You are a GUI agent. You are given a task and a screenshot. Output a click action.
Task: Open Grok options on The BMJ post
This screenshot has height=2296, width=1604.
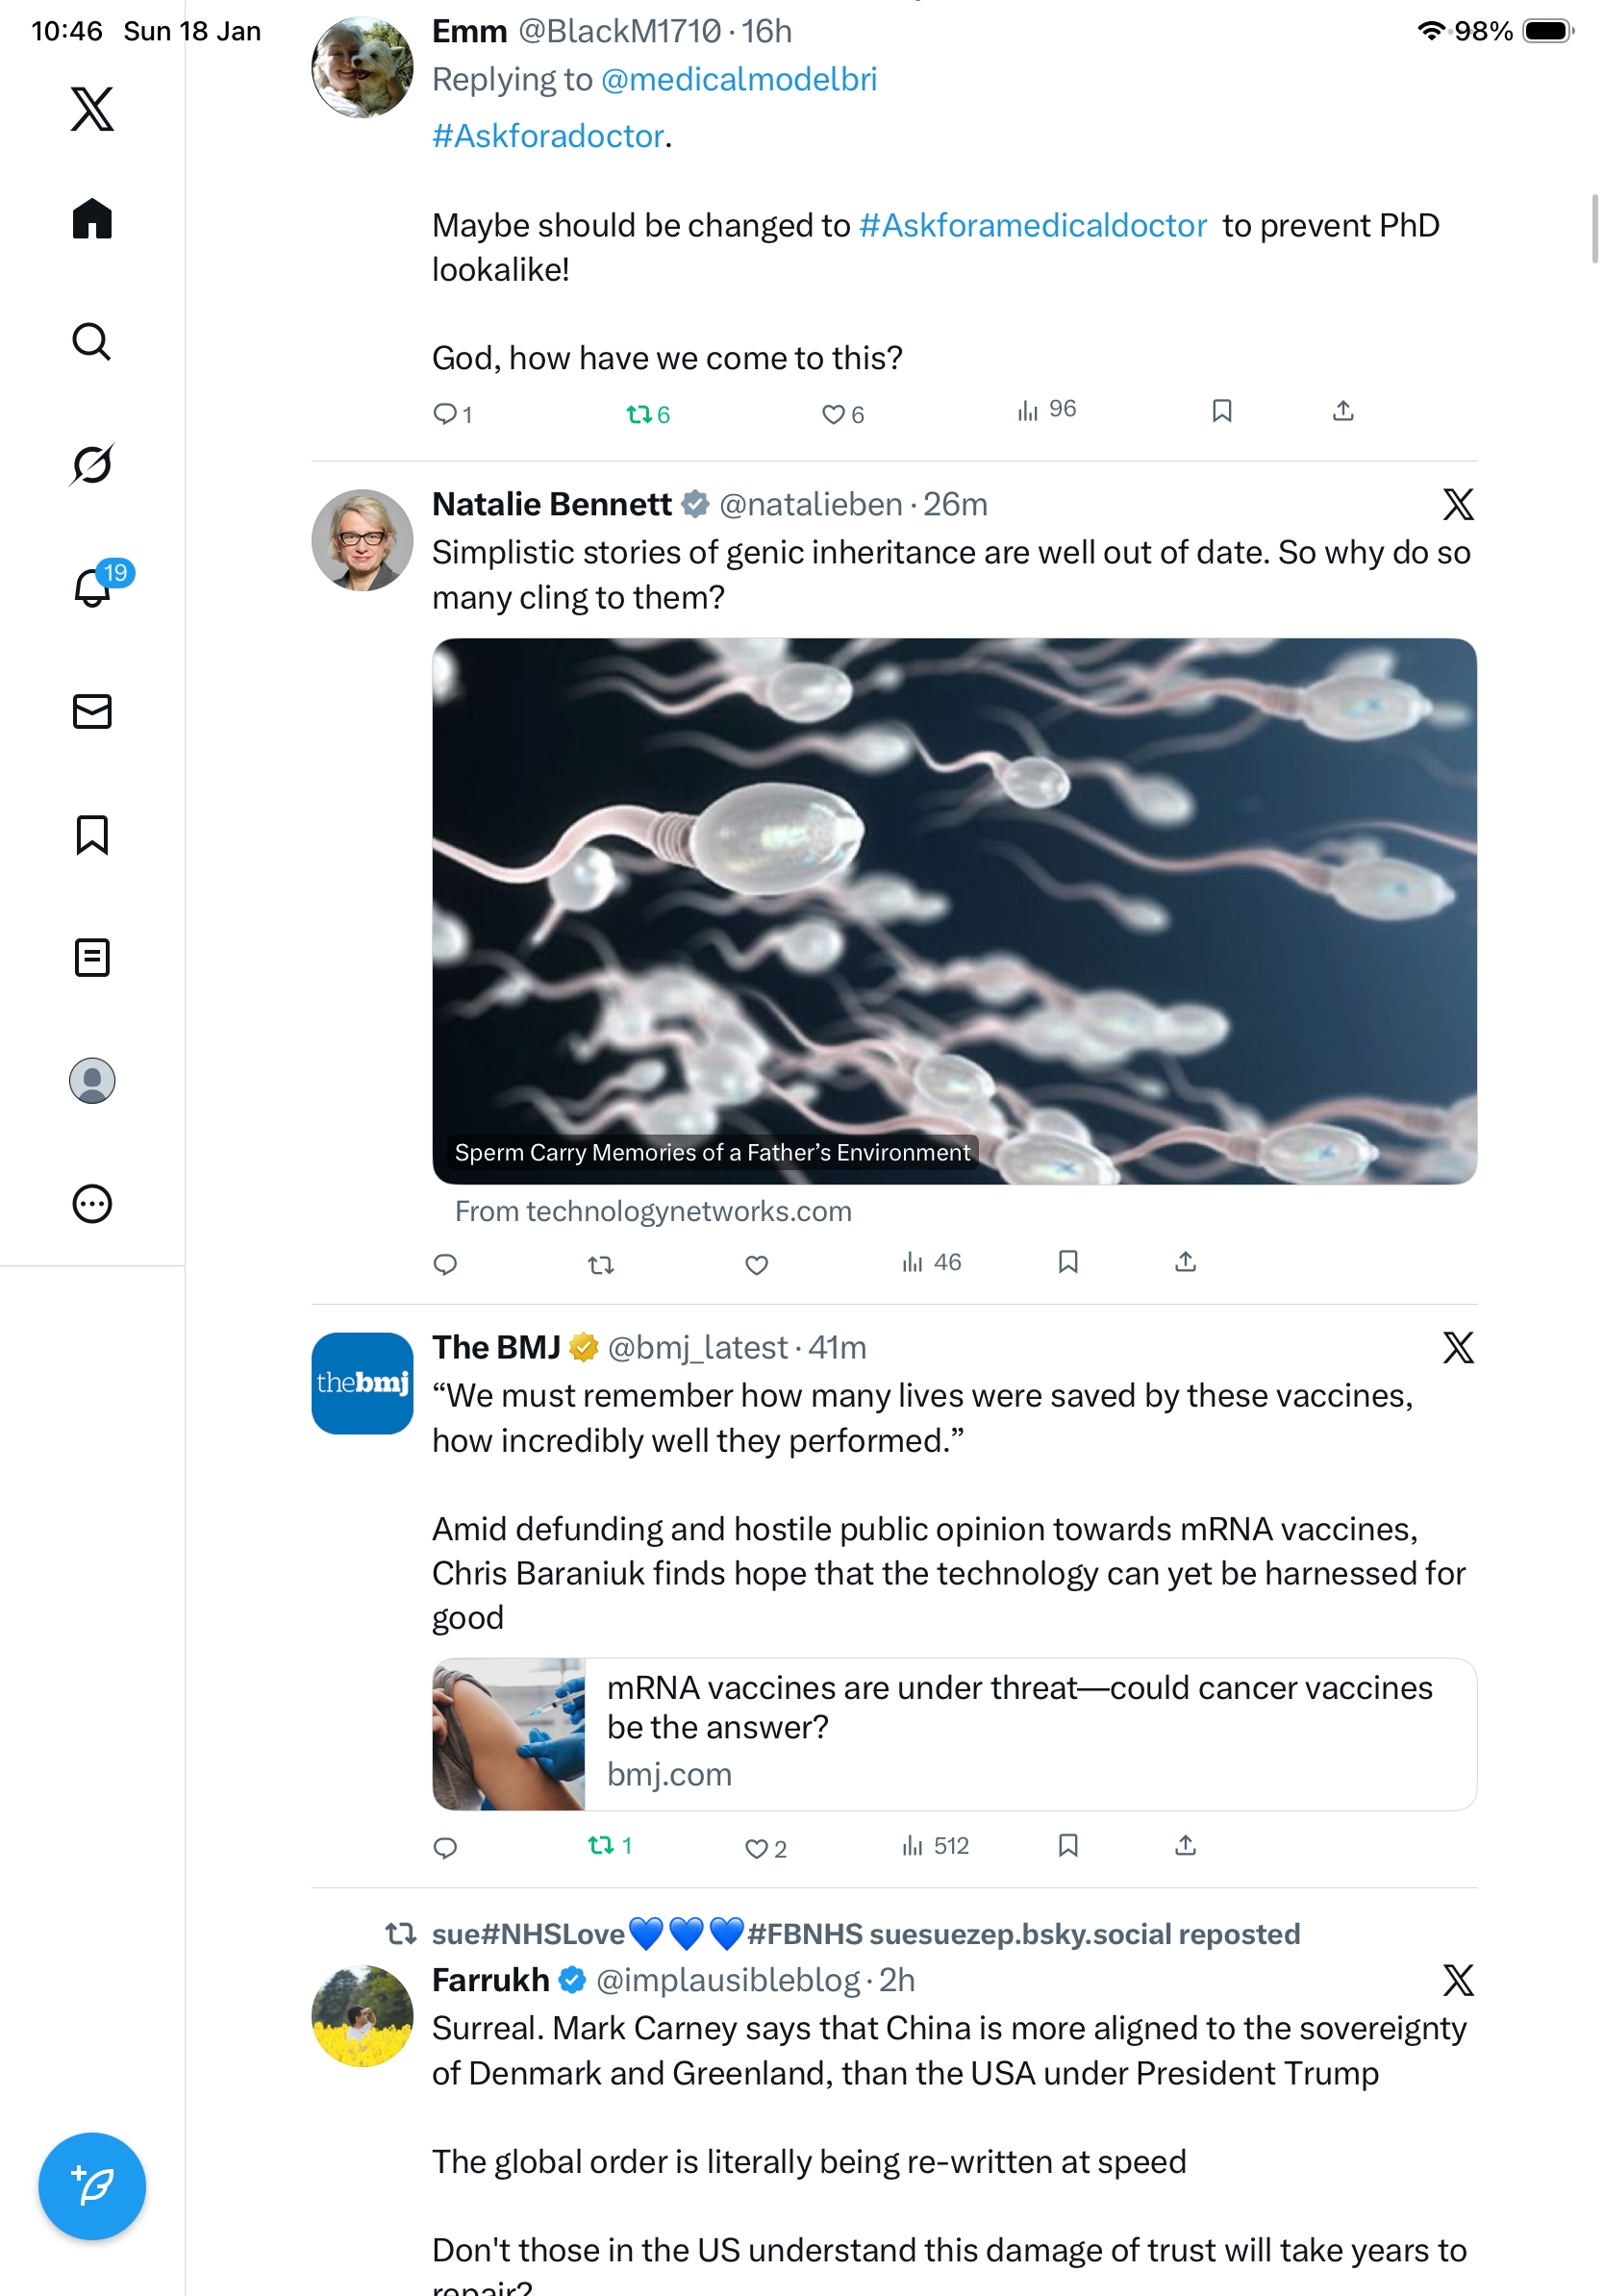[1458, 1347]
